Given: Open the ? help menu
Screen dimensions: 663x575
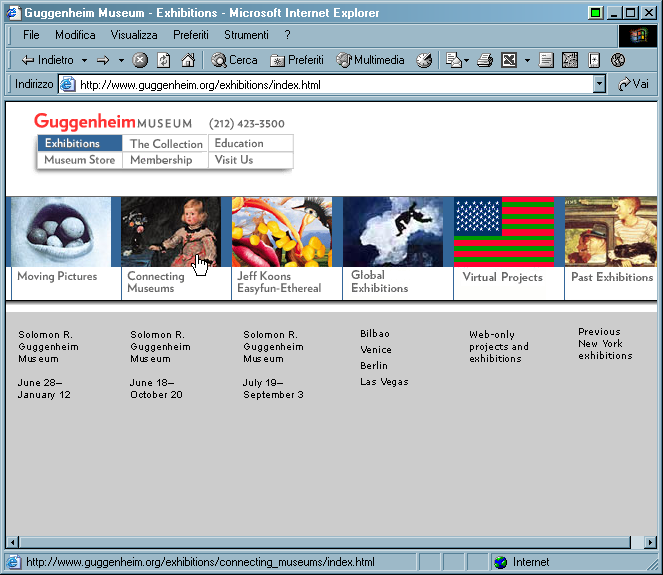Looking at the screenshot, I should [x=288, y=35].
